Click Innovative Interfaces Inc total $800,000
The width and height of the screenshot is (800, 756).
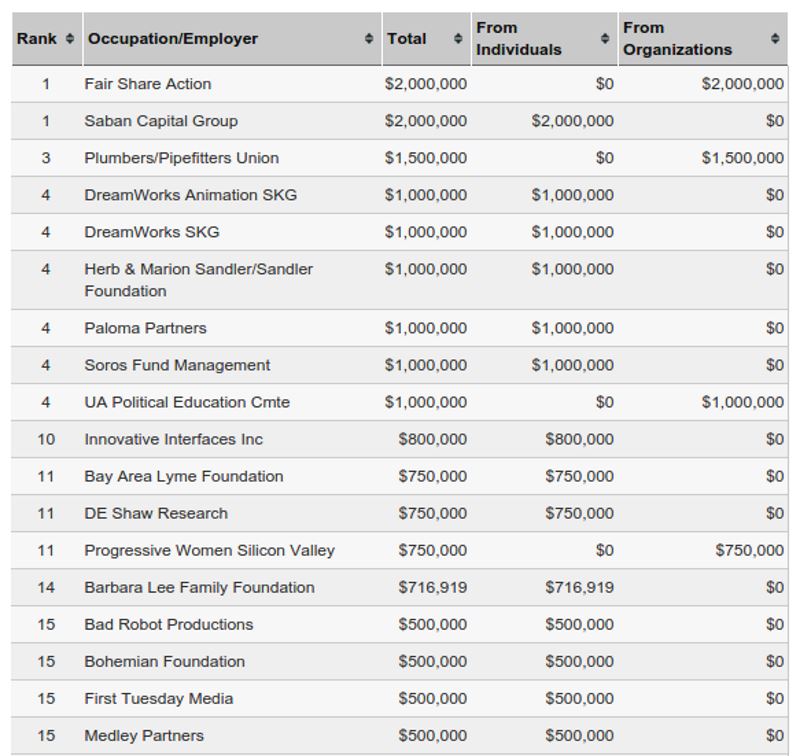[433, 439]
